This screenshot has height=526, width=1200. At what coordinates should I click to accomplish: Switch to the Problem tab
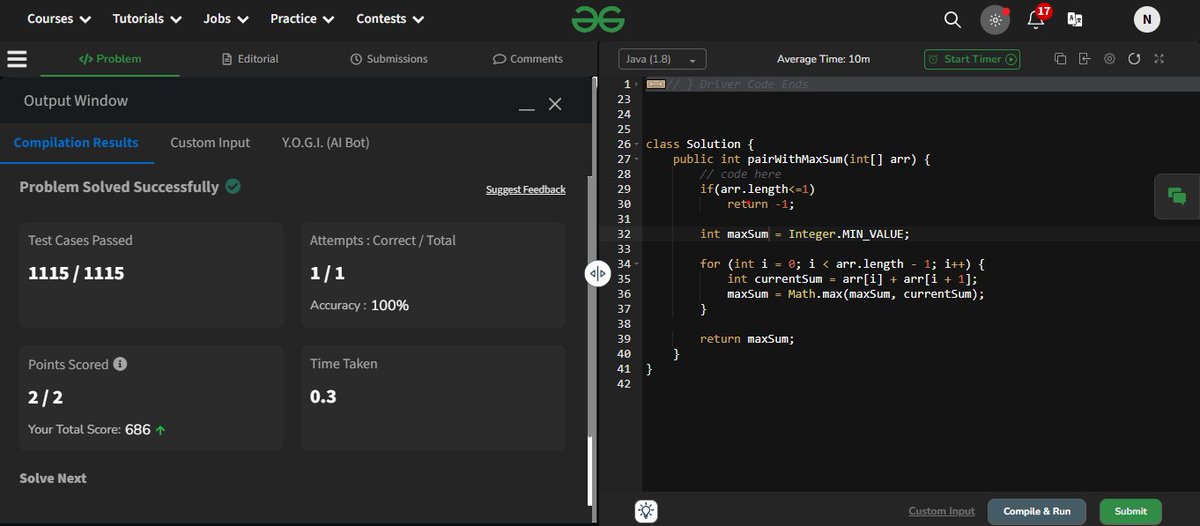point(110,59)
